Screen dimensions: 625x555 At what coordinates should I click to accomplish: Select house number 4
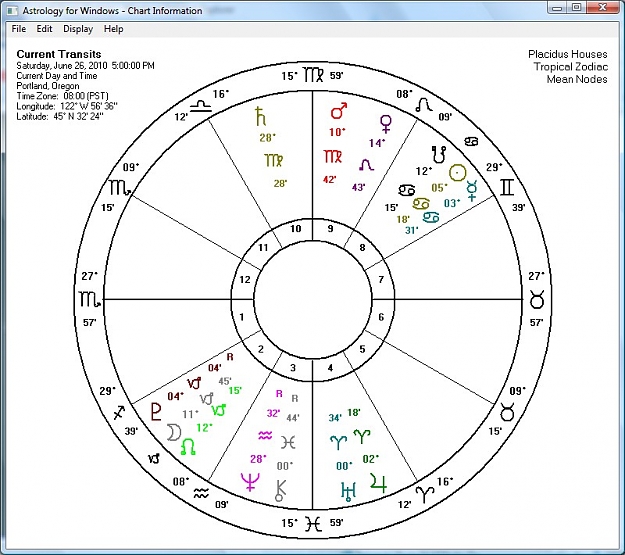(330, 368)
